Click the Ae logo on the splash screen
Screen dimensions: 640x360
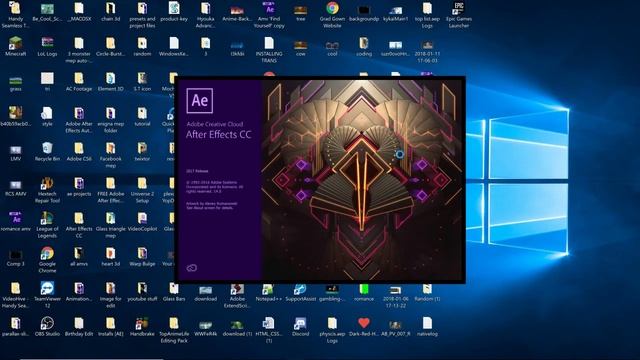click(x=200, y=100)
